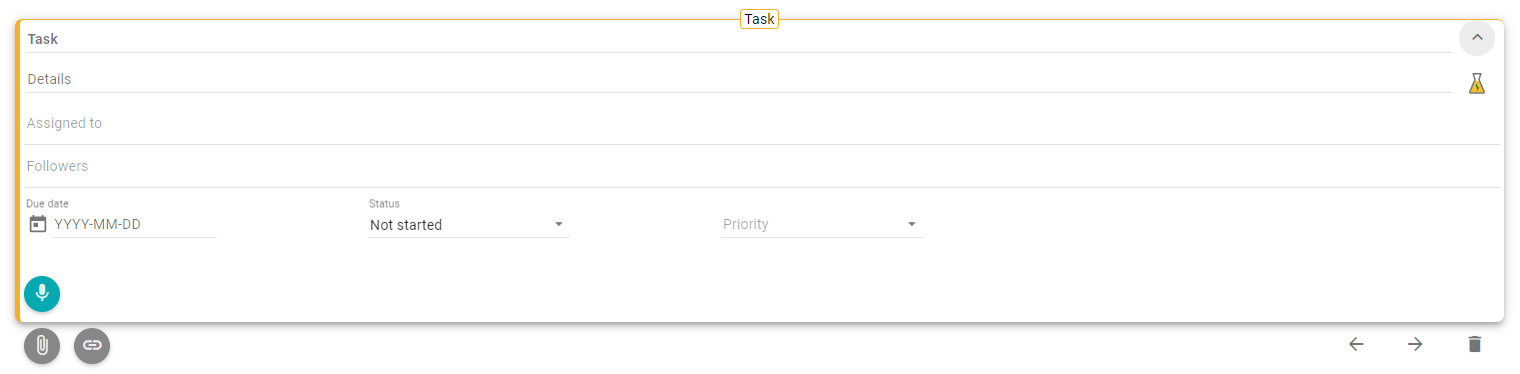Attach a file with the paperclip icon

42,346
